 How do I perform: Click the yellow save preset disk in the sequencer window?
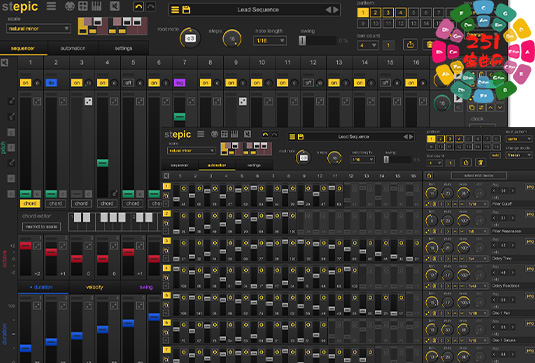point(186,10)
